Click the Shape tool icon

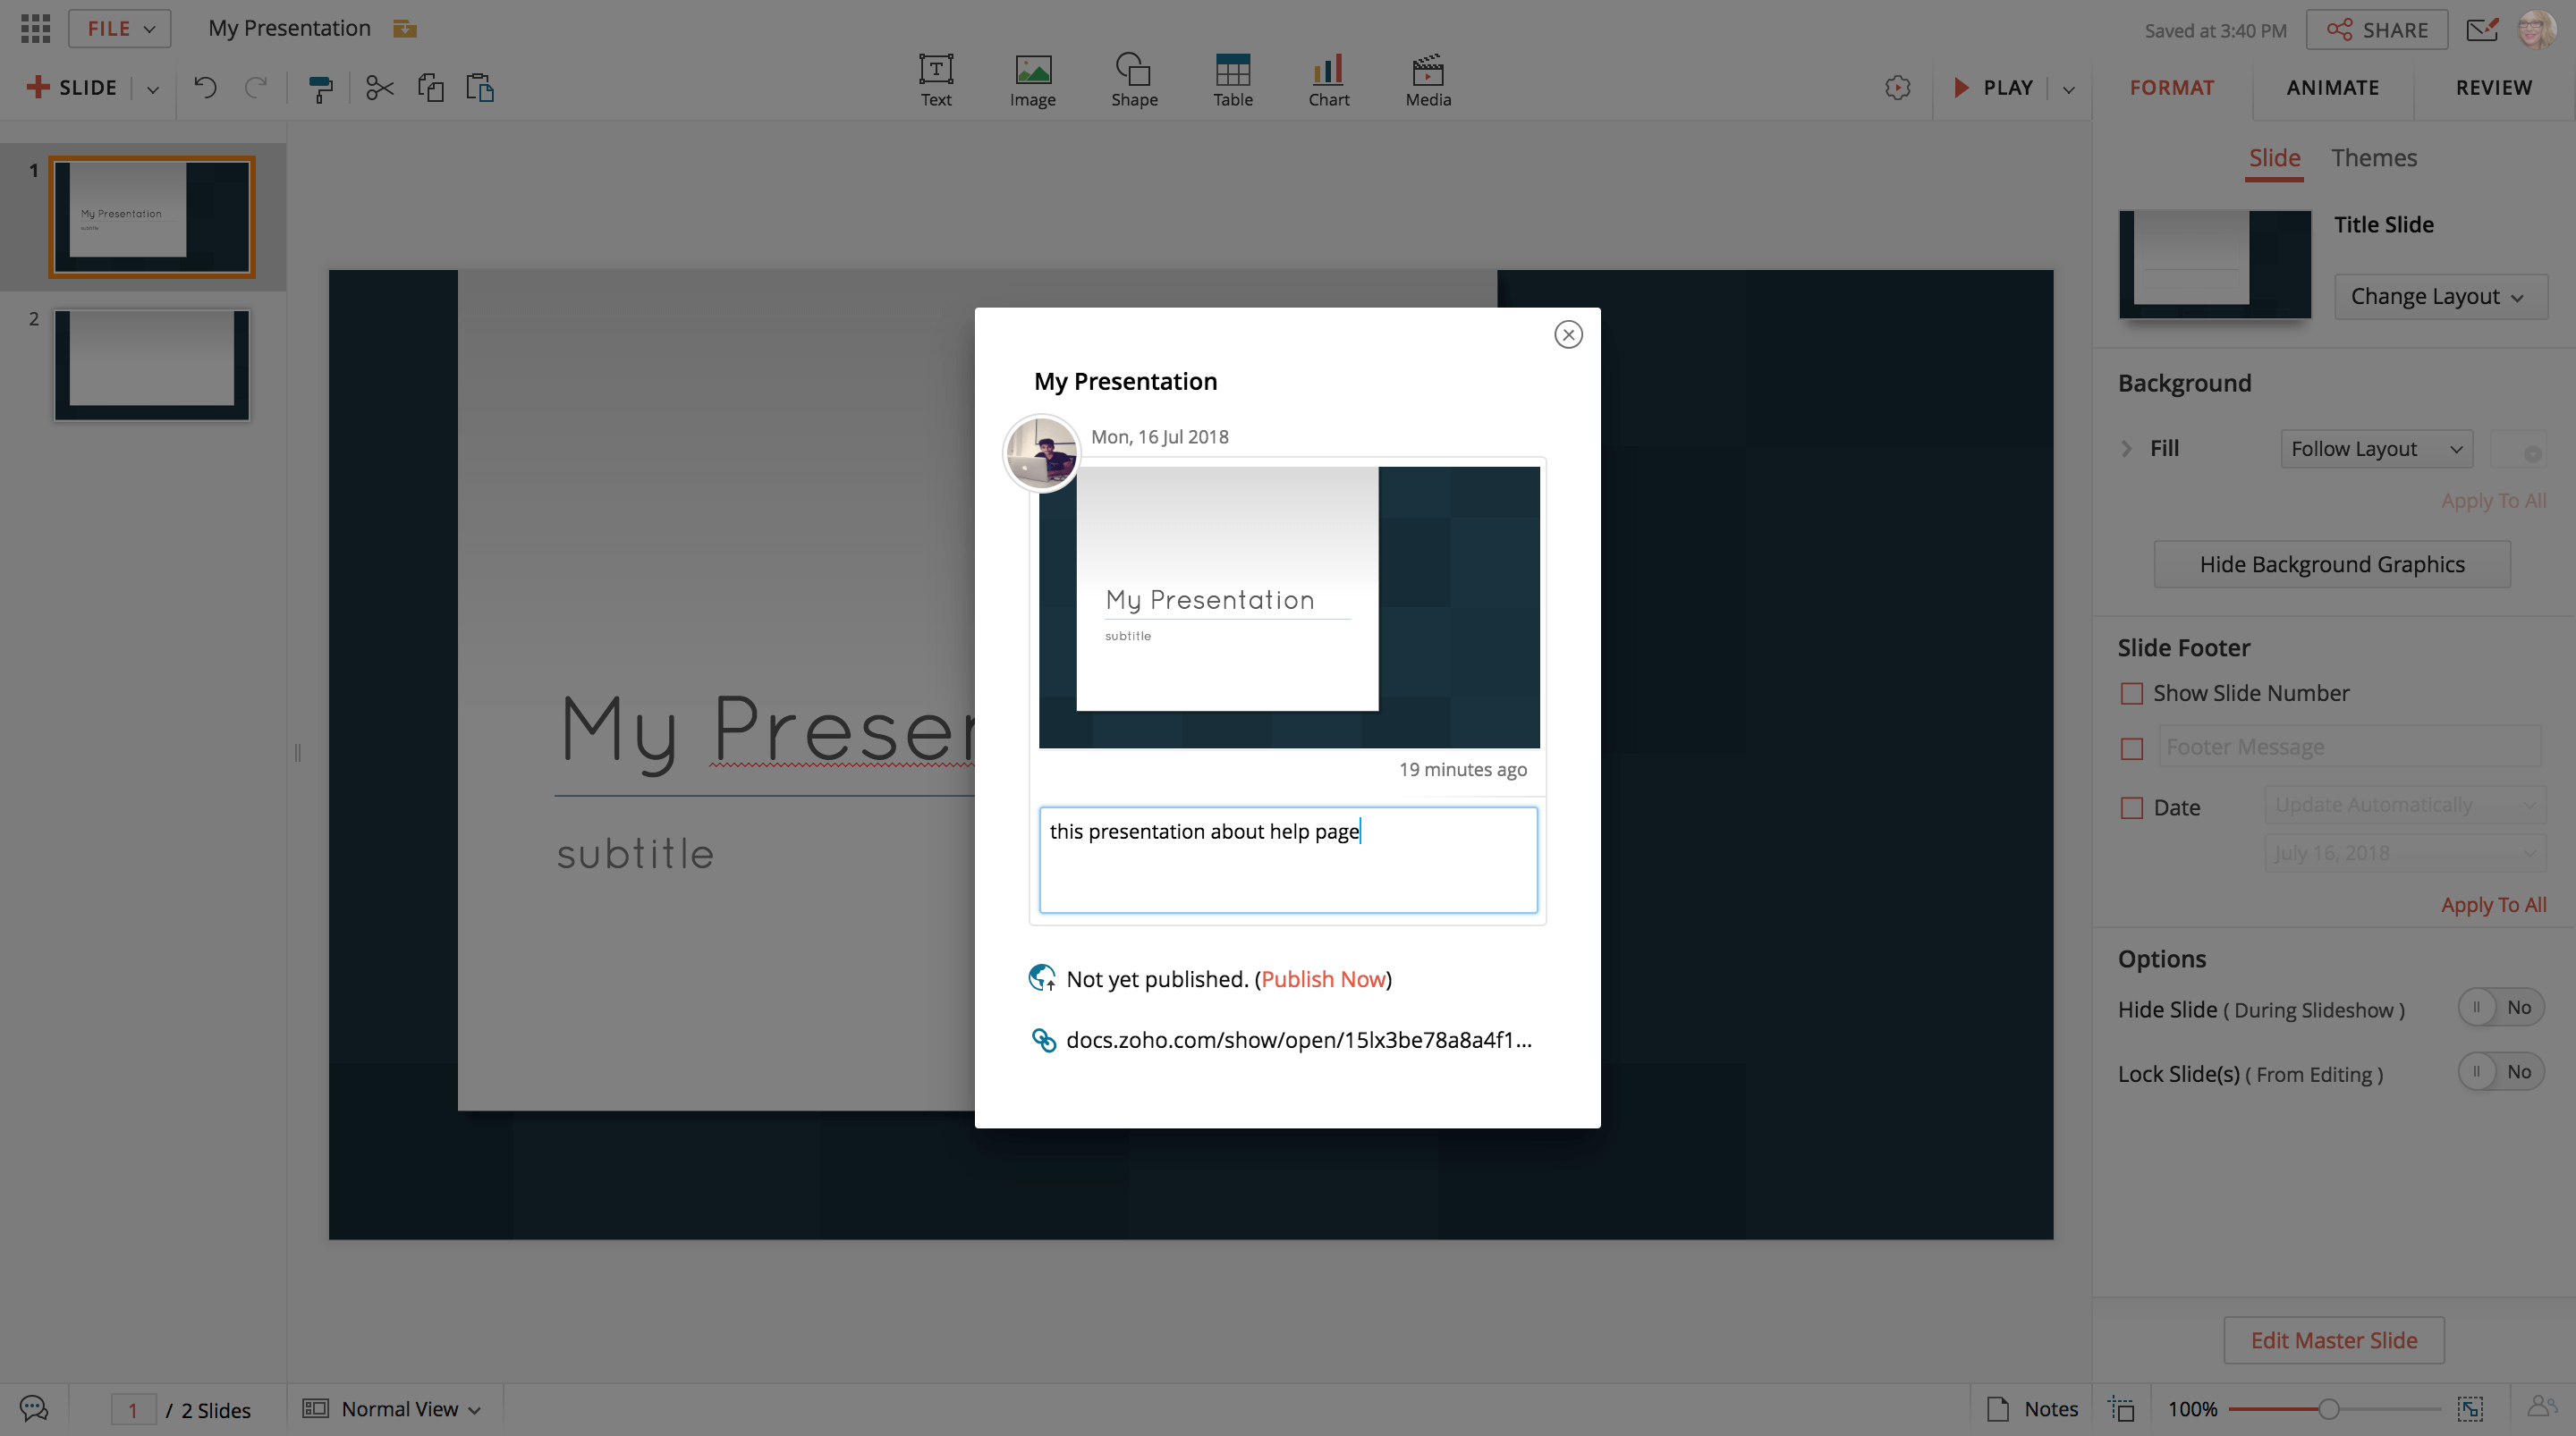click(1133, 79)
